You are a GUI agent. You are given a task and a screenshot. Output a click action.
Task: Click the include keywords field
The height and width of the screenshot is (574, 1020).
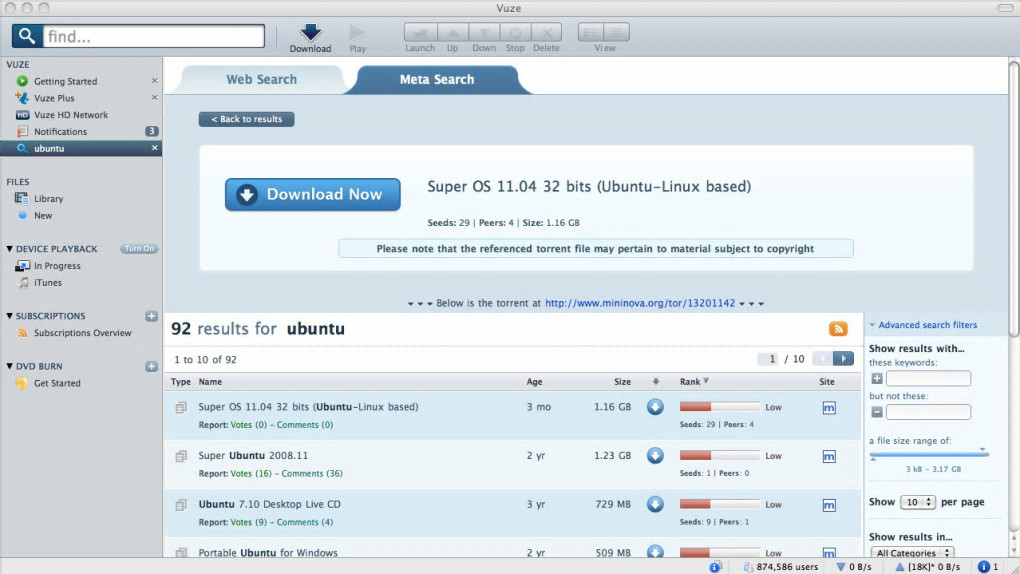[928, 379]
